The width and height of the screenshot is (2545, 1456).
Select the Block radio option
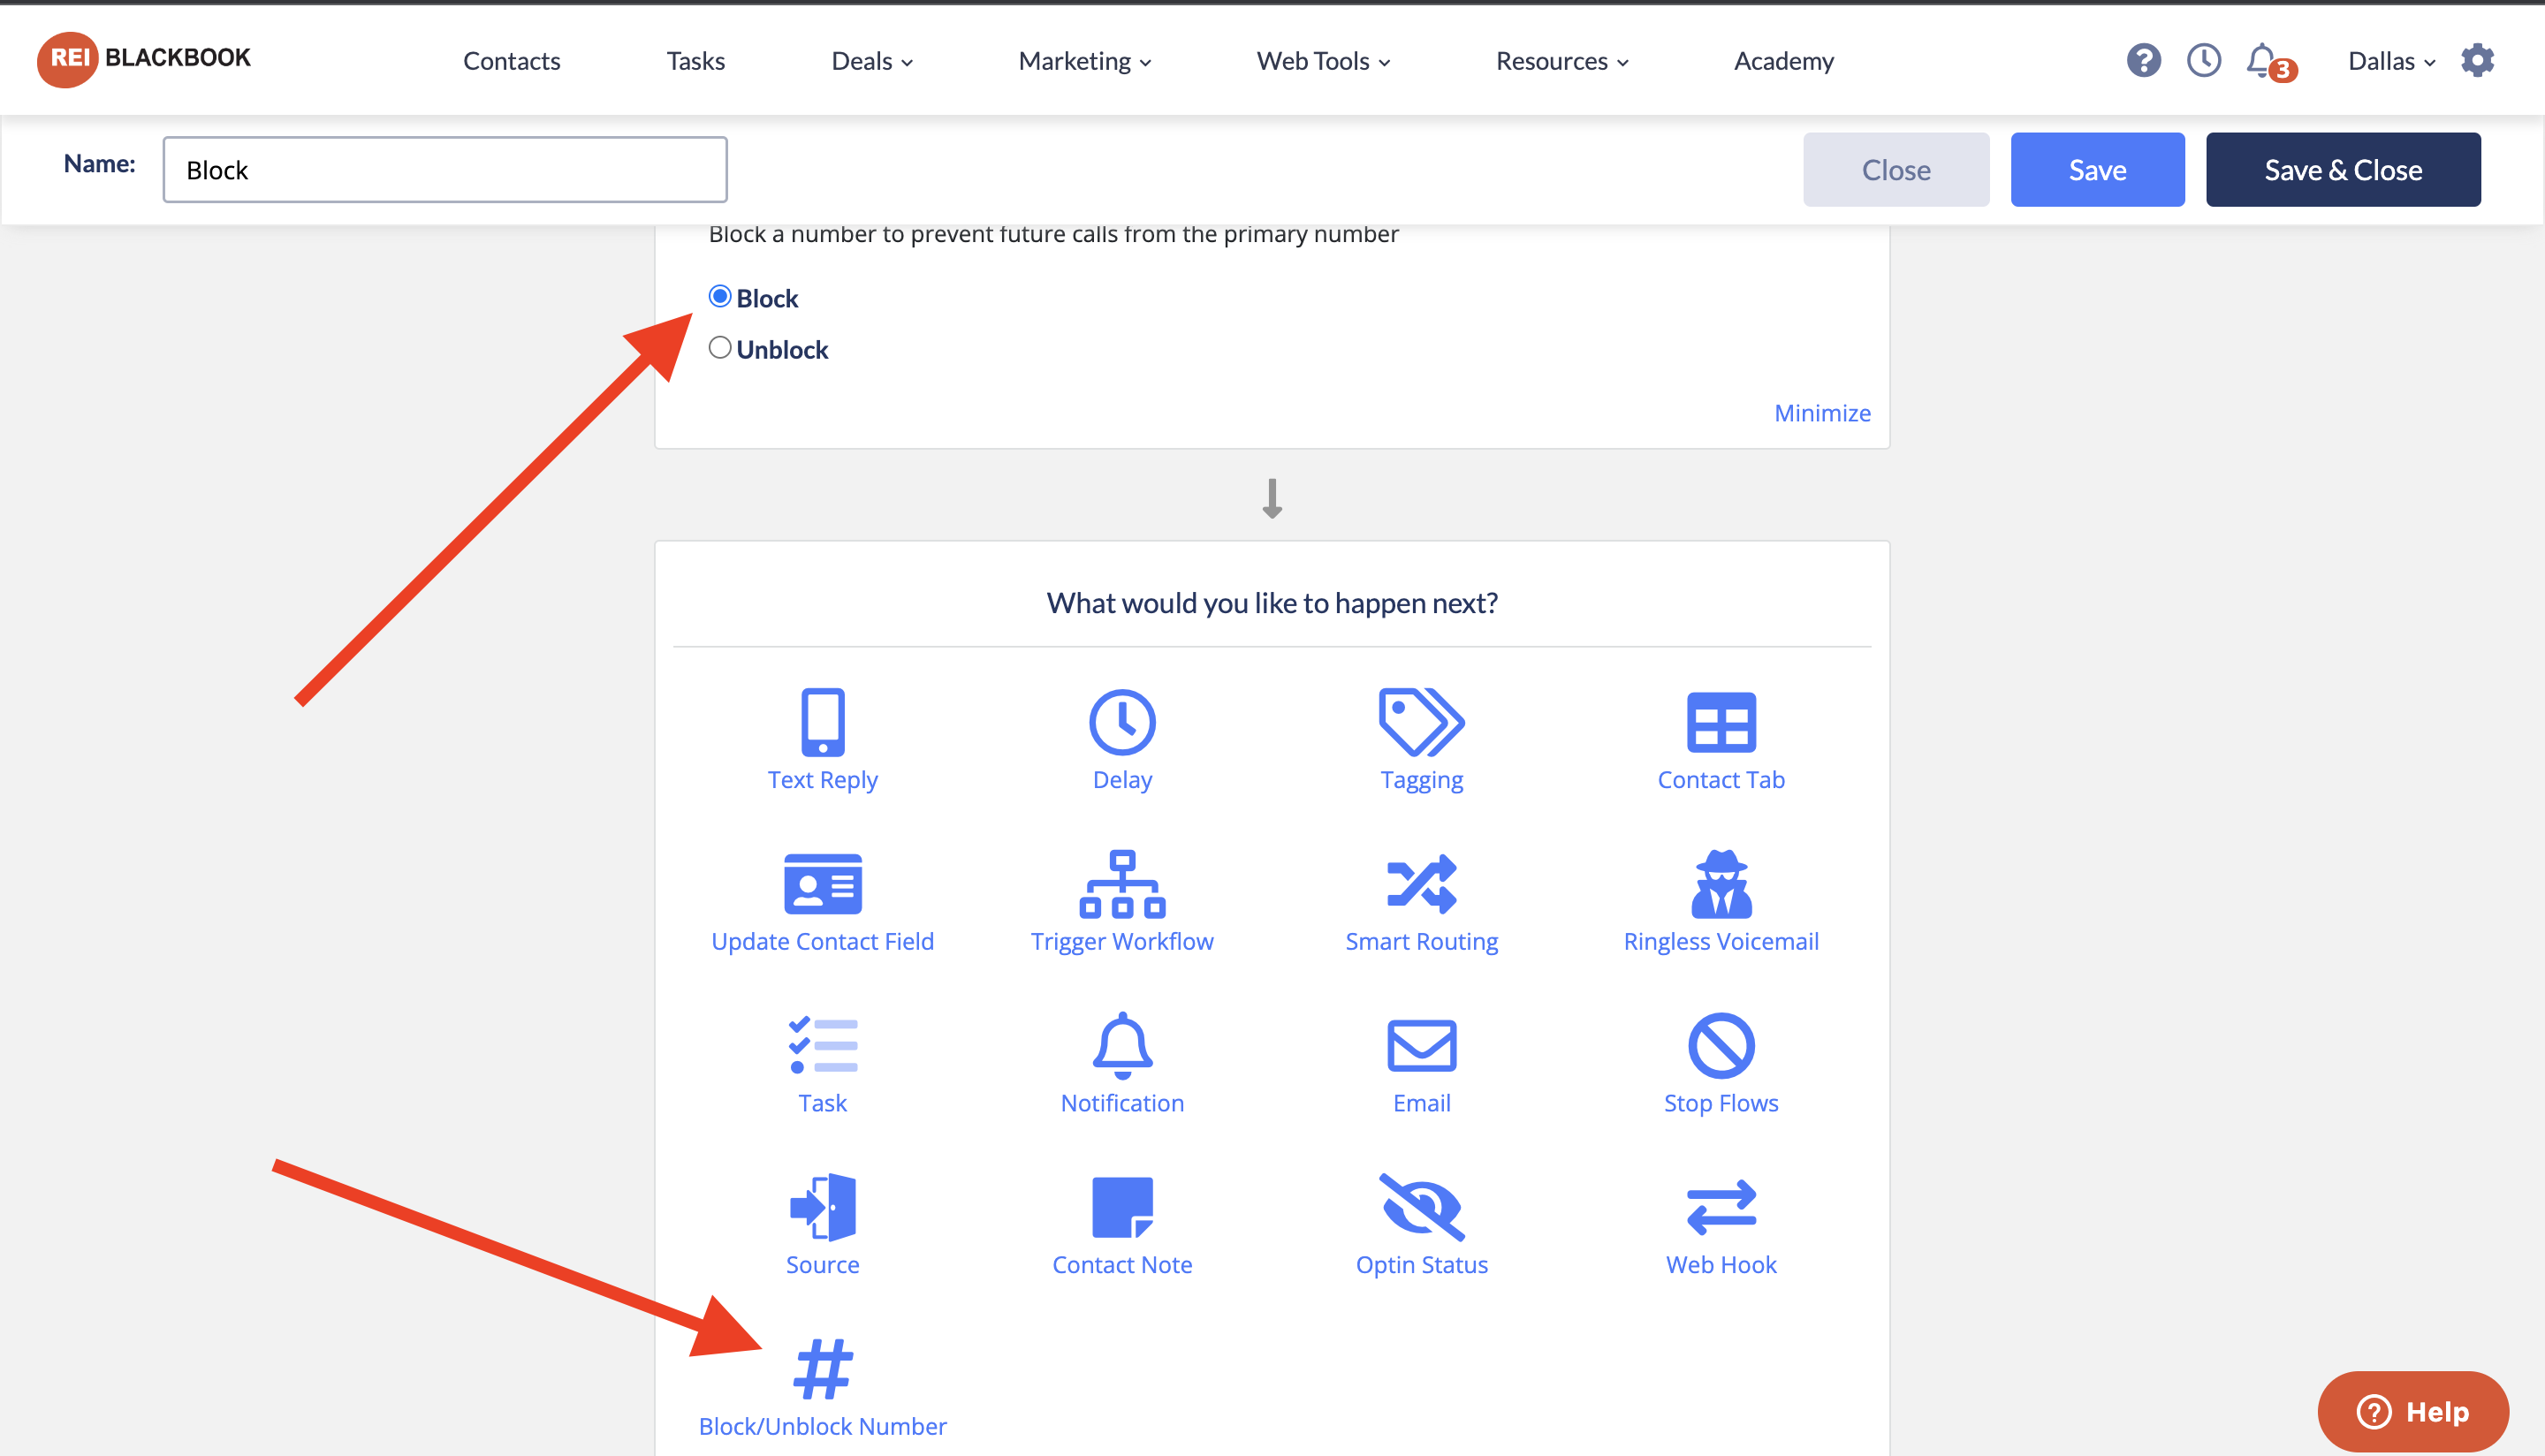[719, 297]
